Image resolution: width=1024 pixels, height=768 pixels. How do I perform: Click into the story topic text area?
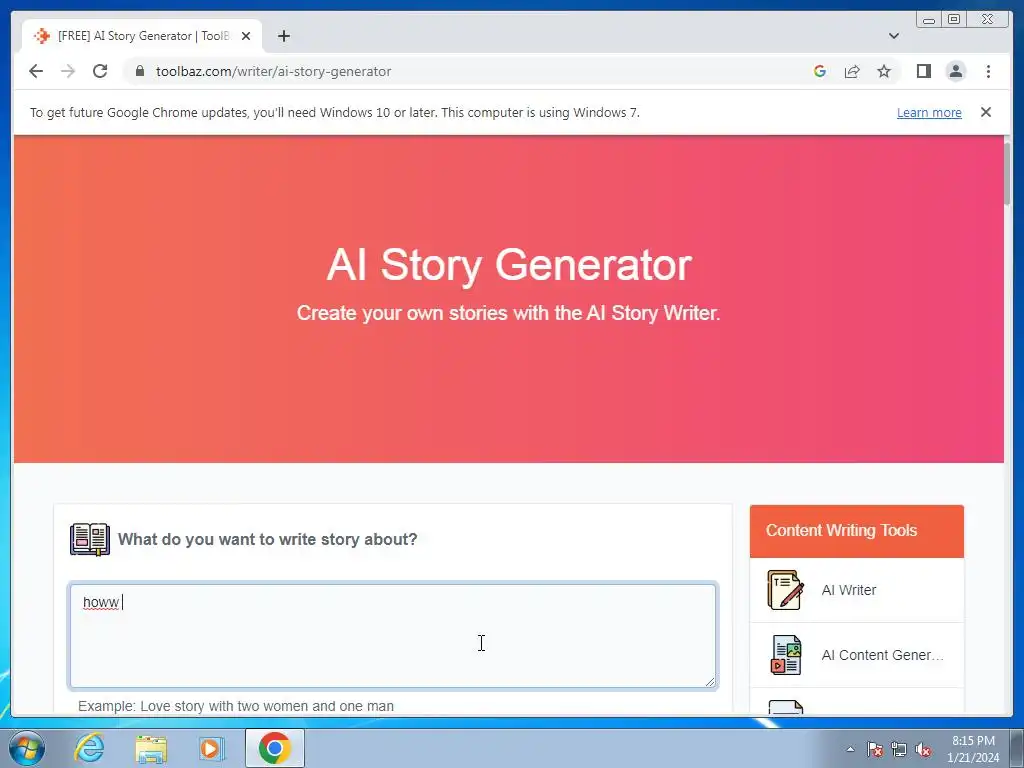click(392, 635)
